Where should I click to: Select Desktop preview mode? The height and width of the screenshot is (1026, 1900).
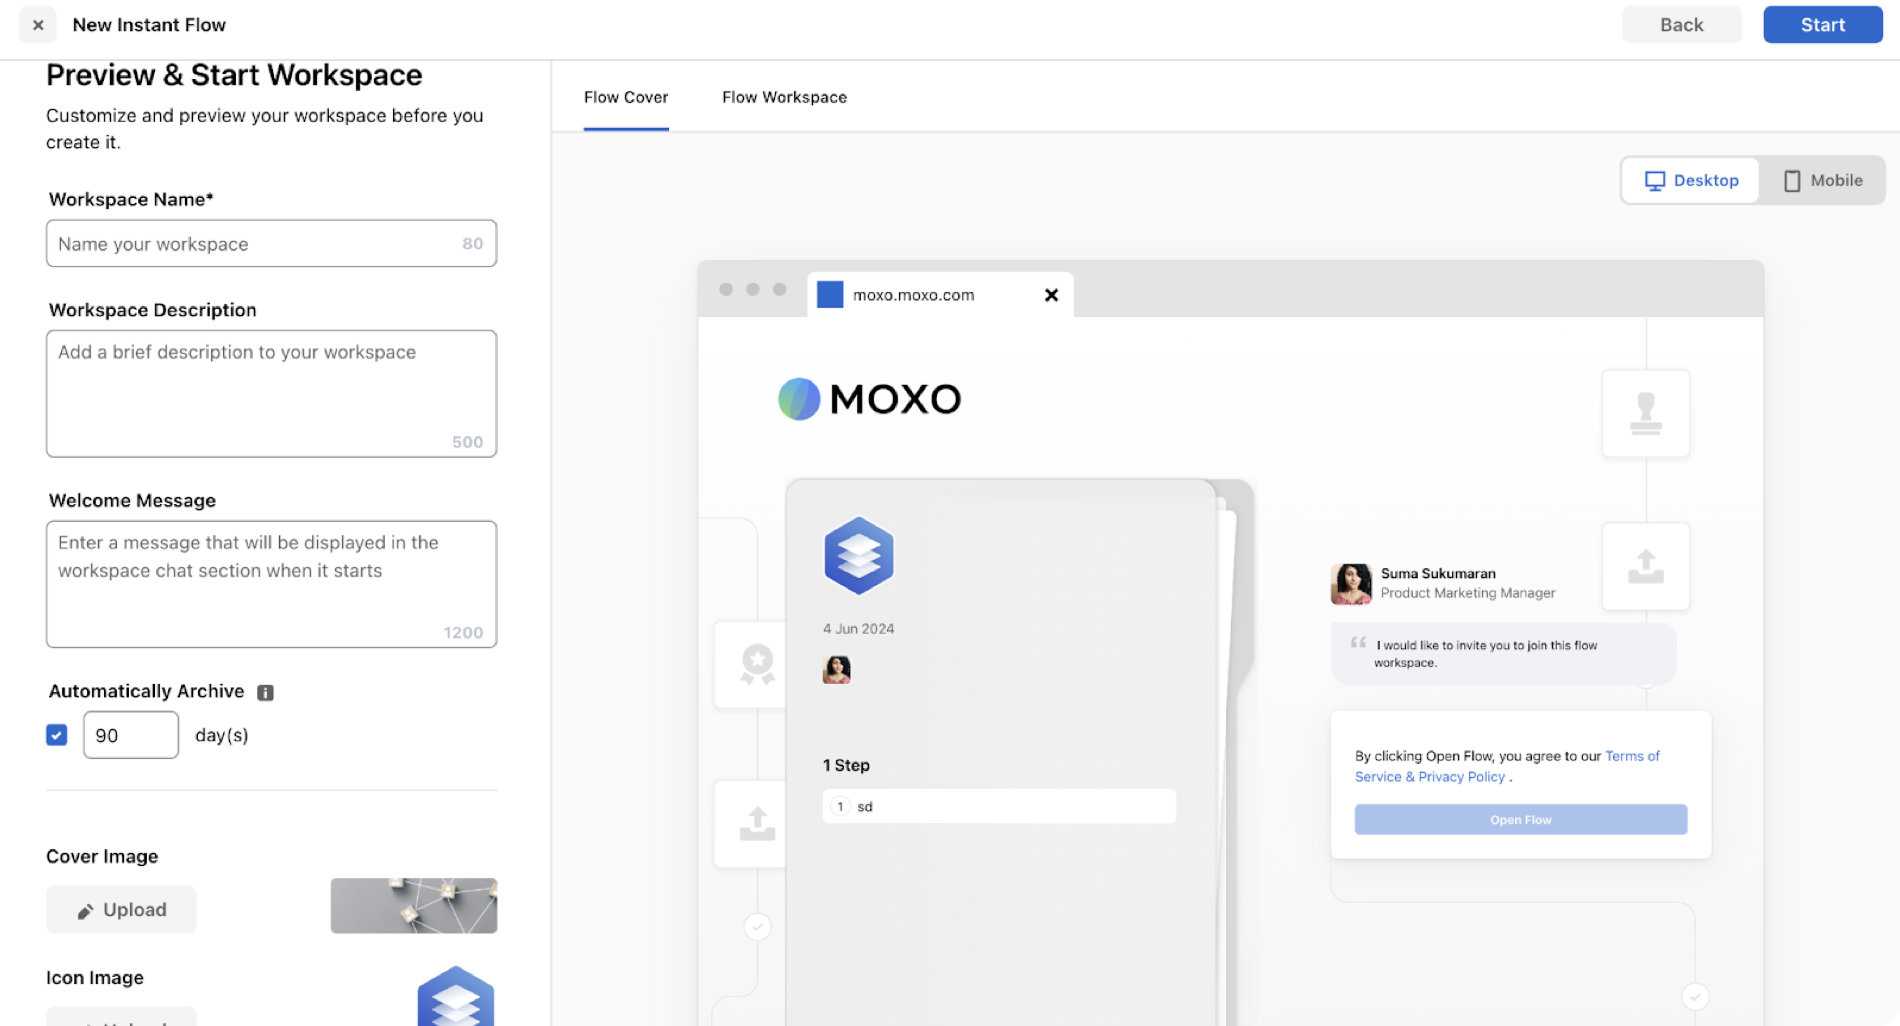point(1691,180)
